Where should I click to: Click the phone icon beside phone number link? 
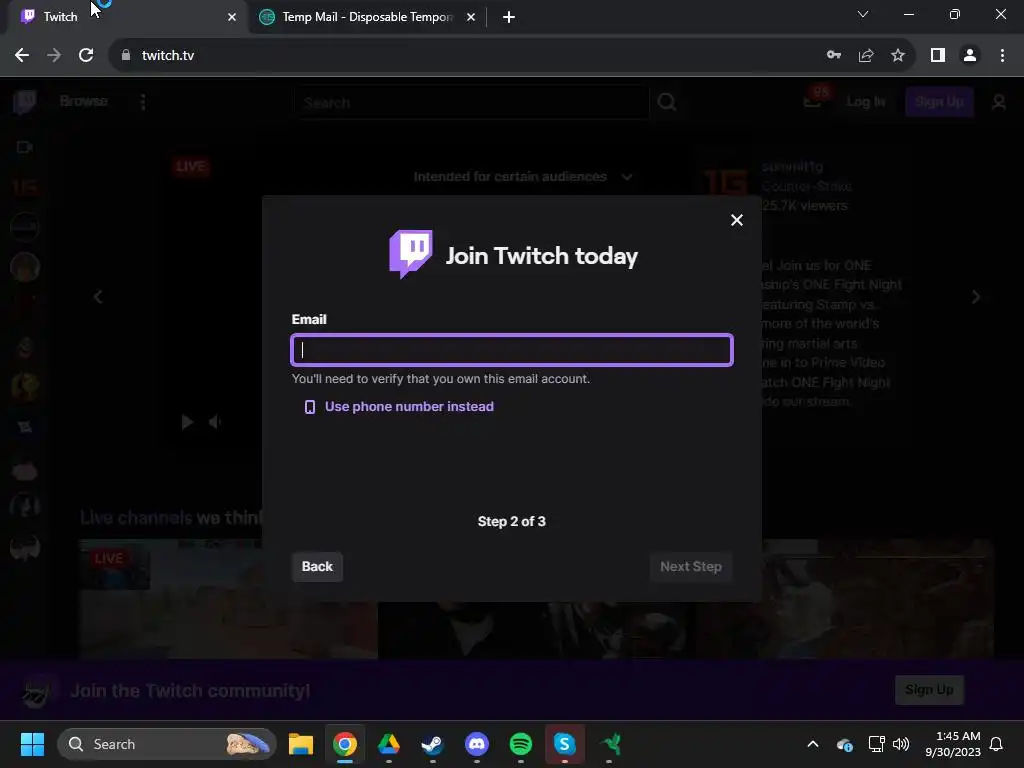point(310,407)
